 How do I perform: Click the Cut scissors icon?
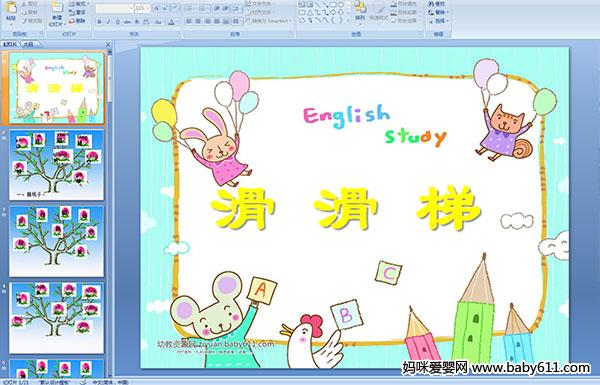(x=24, y=4)
